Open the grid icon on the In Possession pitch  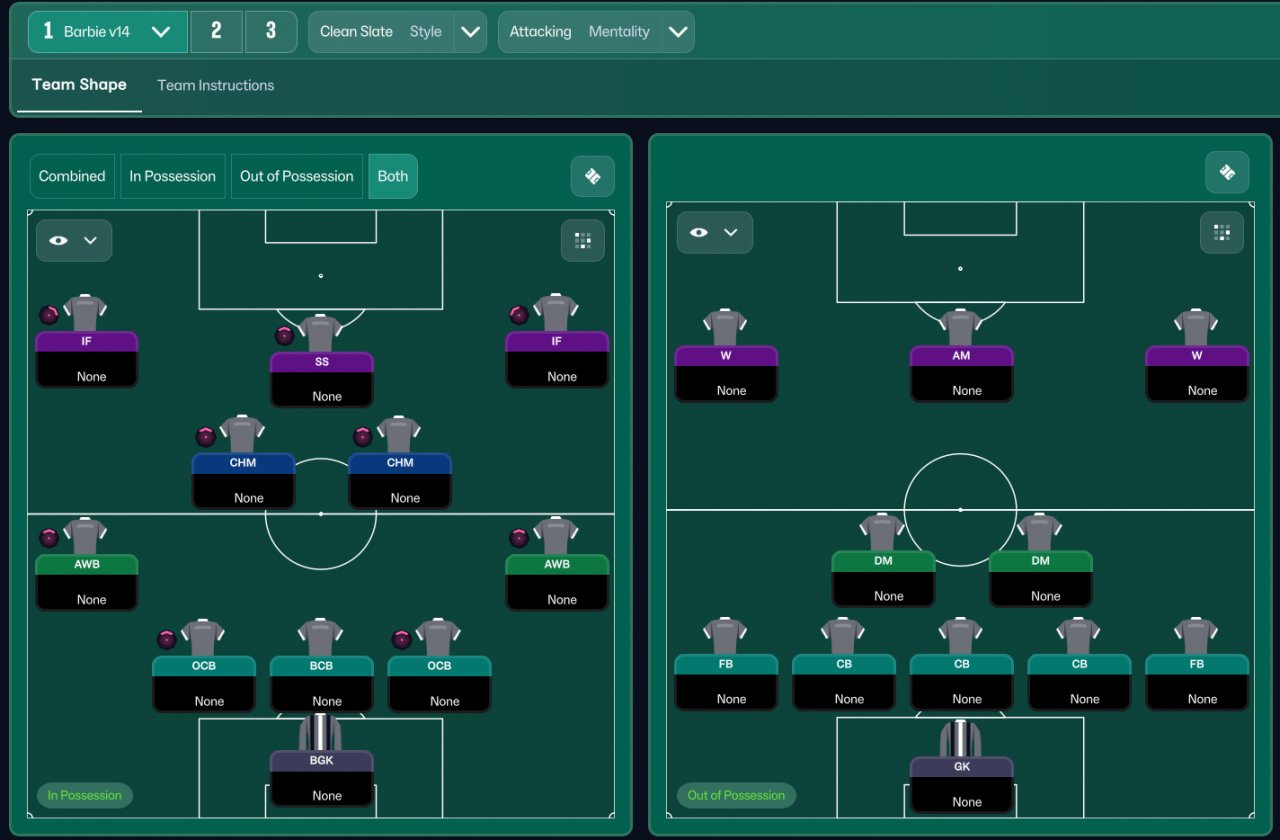tap(583, 240)
